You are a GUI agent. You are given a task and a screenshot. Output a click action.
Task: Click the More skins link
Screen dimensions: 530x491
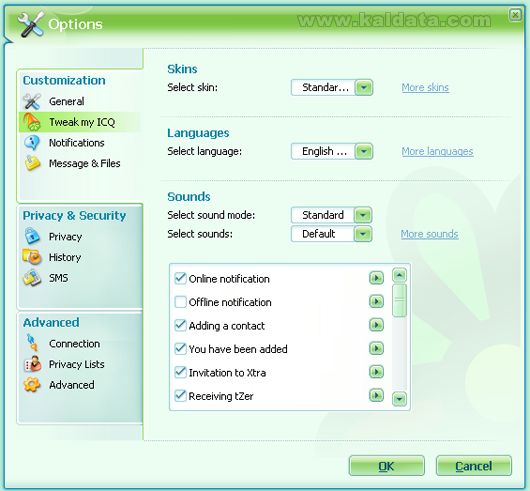425,88
